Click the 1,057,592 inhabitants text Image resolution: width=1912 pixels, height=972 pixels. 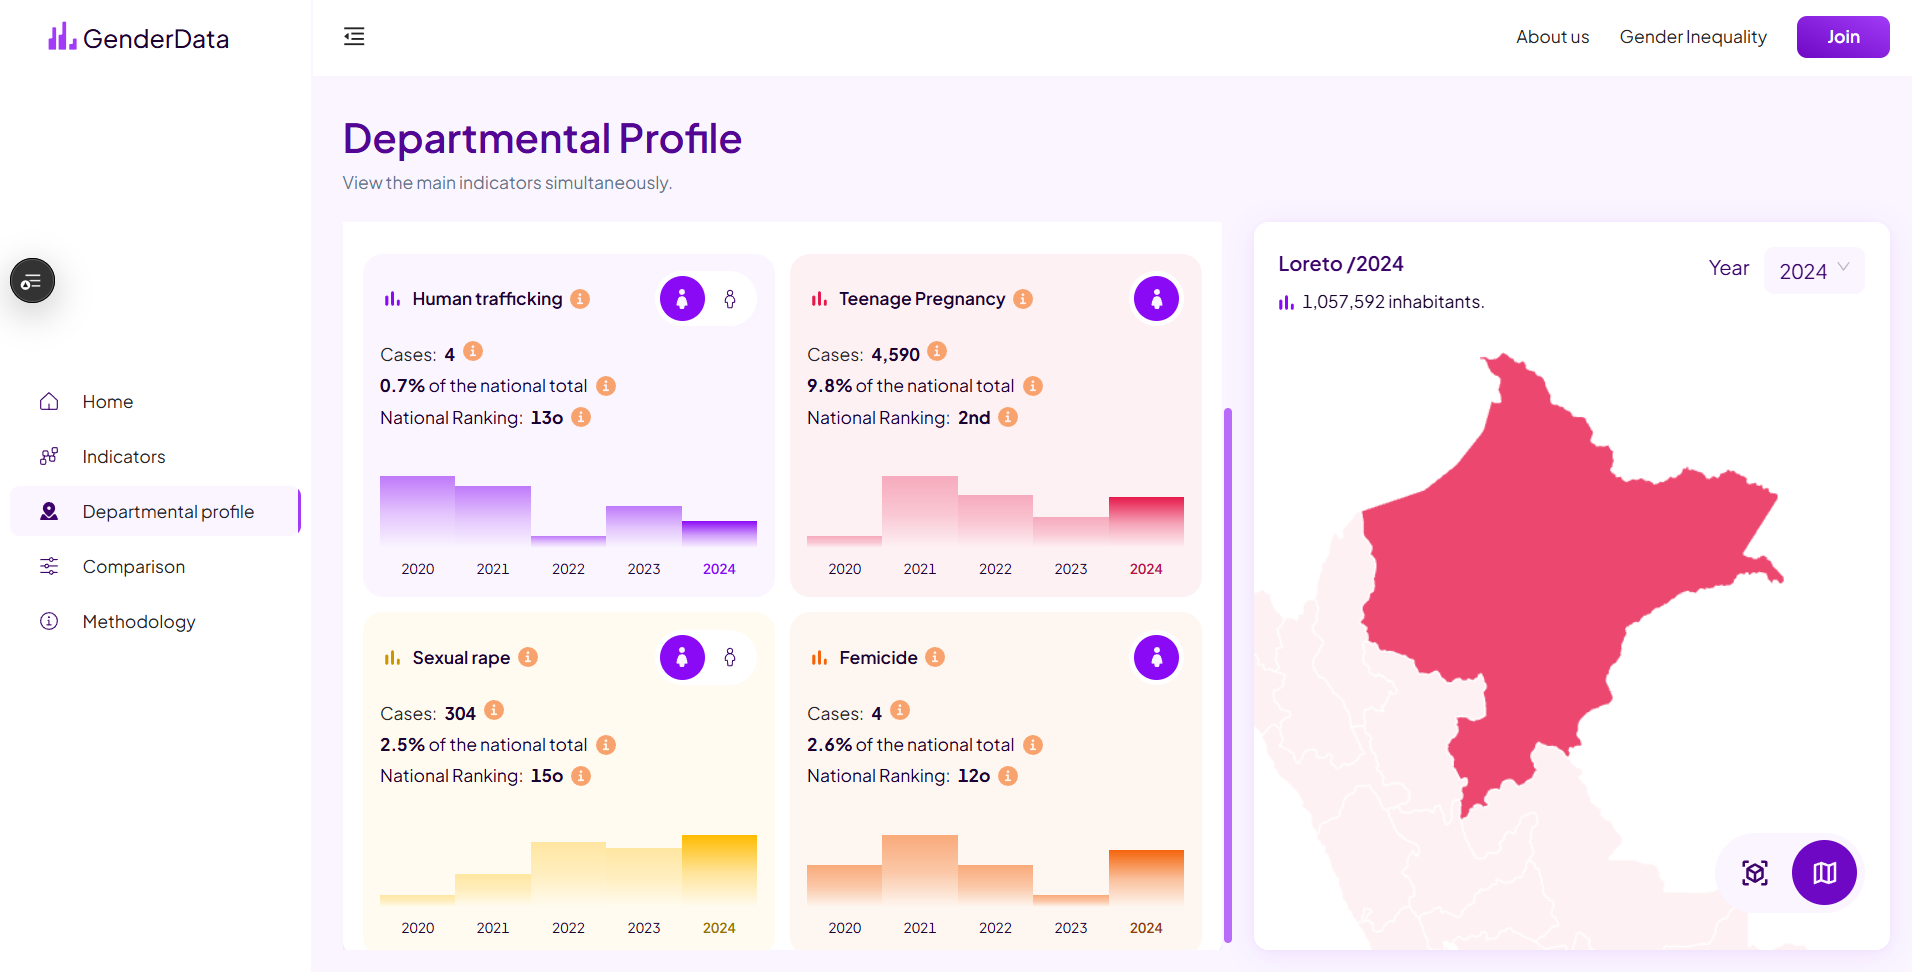[x=1393, y=302]
